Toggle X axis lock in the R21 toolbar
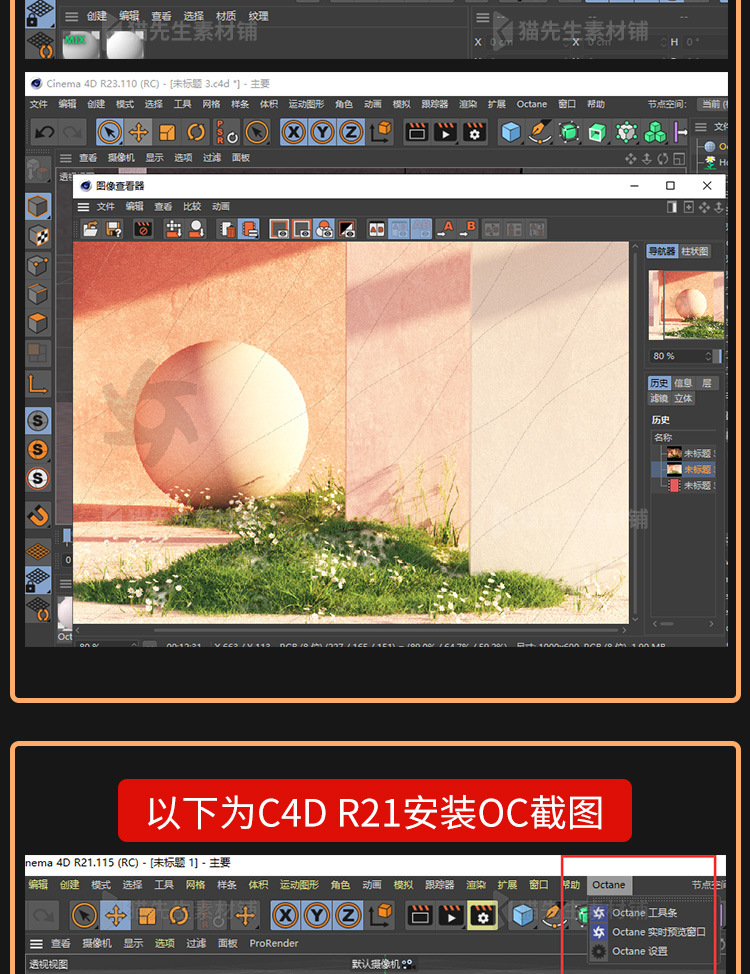 (285, 915)
